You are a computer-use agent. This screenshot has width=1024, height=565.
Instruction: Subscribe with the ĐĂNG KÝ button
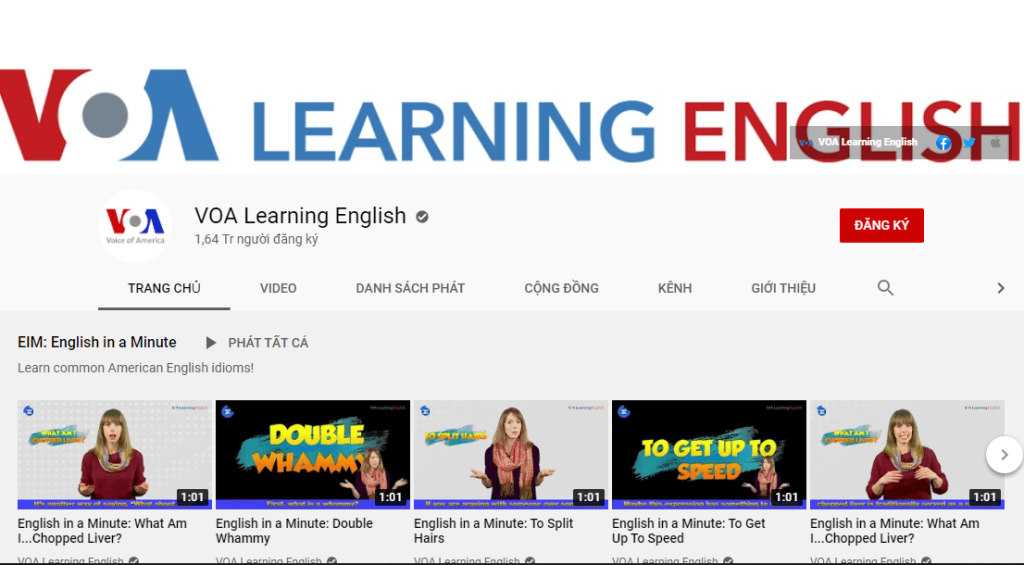tap(882, 225)
